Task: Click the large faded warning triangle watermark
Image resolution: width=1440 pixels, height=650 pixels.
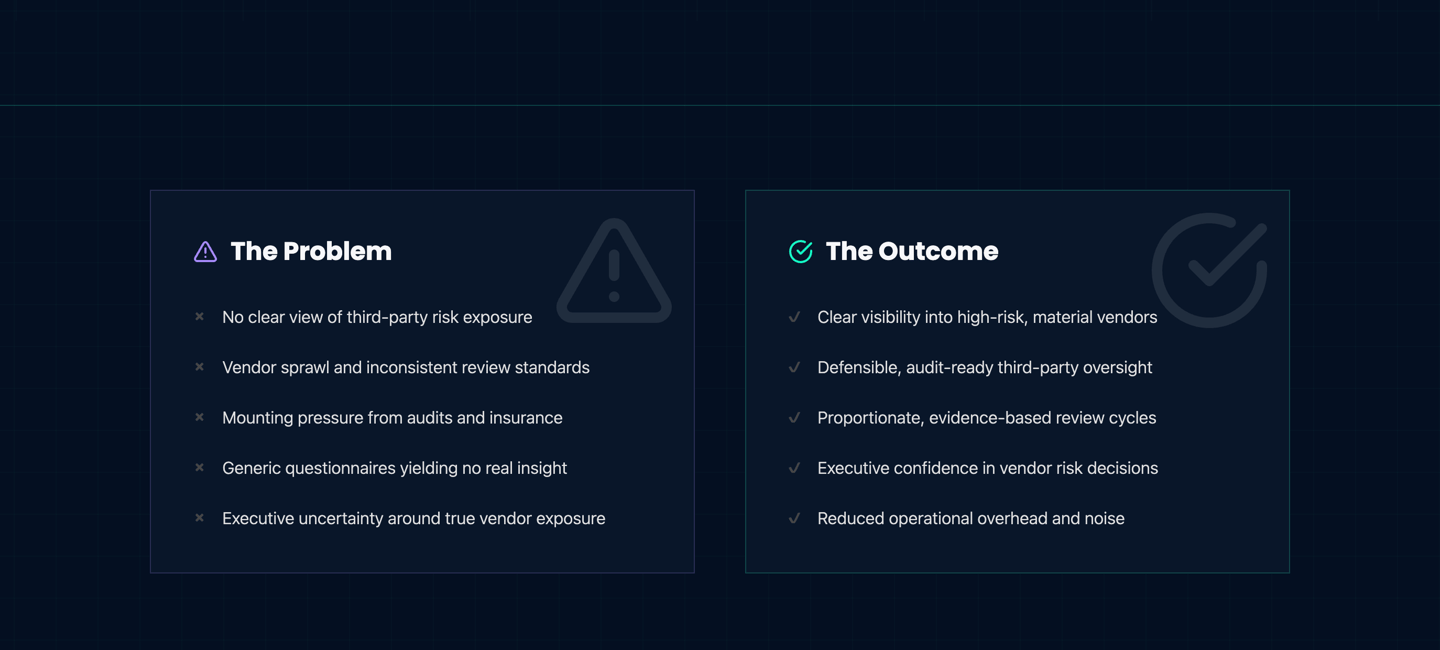Action: pyautogui.click(x=614, y=272)
